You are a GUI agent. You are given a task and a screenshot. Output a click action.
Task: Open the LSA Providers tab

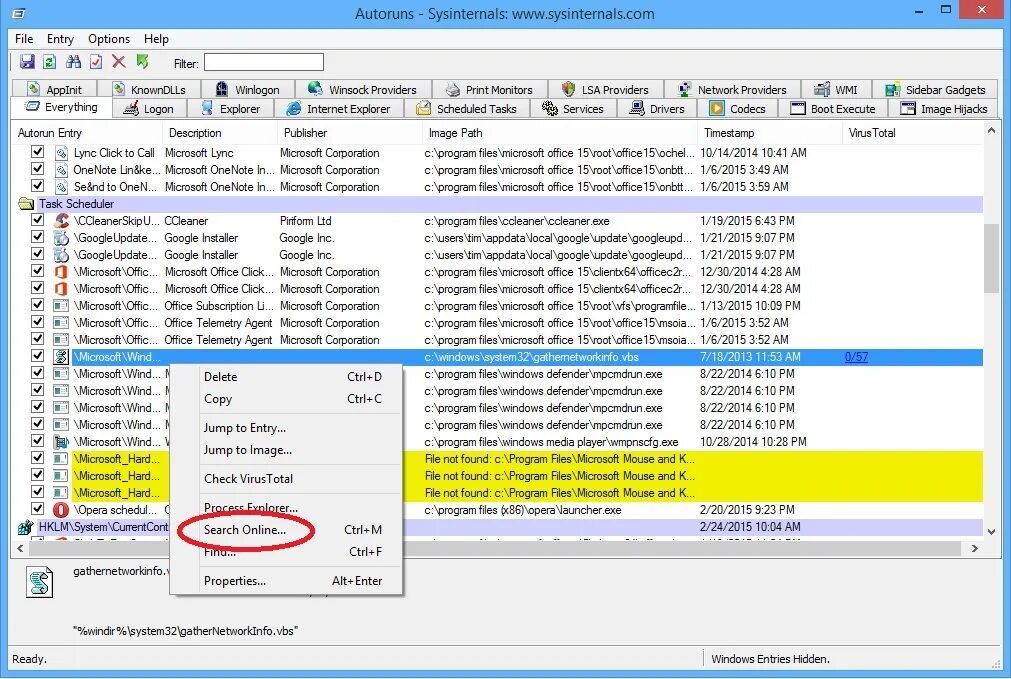605,90
